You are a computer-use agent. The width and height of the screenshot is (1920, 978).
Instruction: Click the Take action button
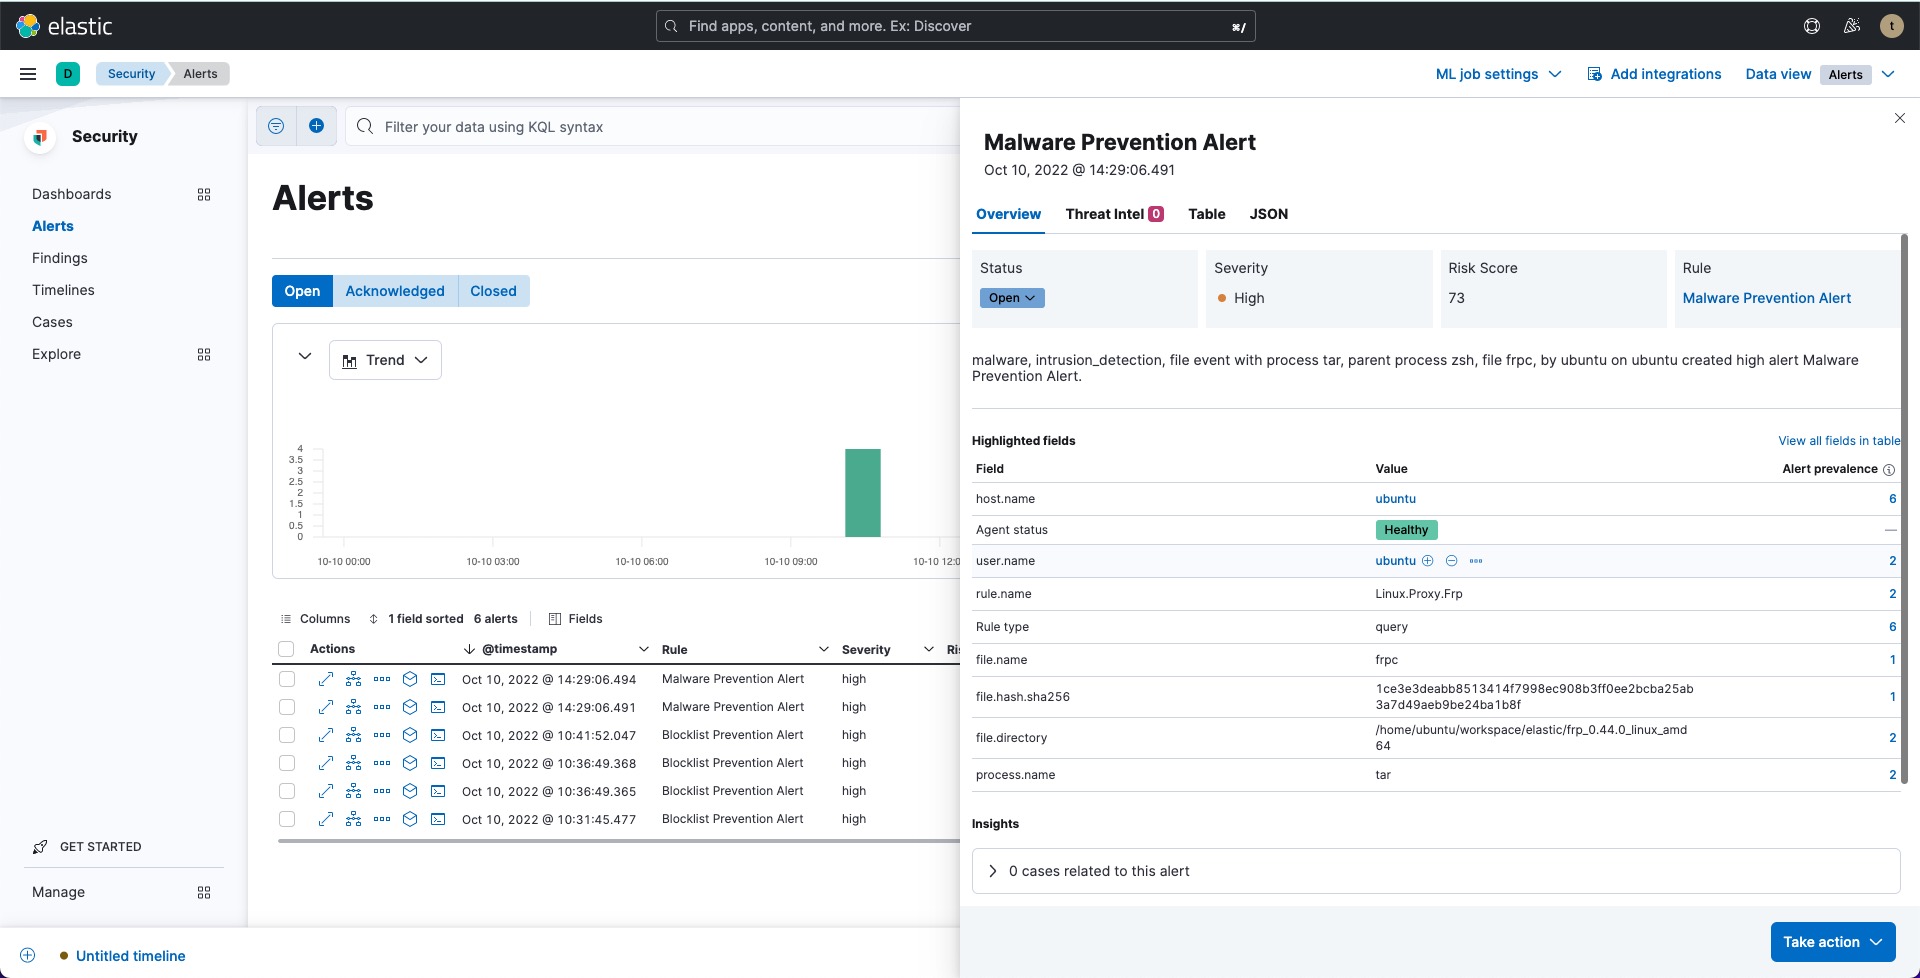1832,942
